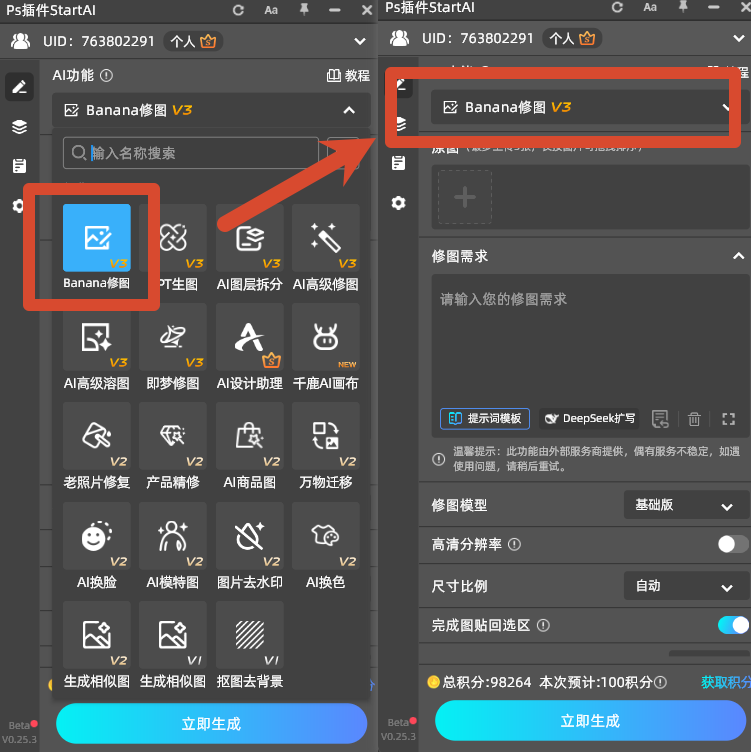Image resolution: width=751 pixels, height=752 pixels.
Task: Toggle 高清分辨率 switch
Action: pos(733,544)
